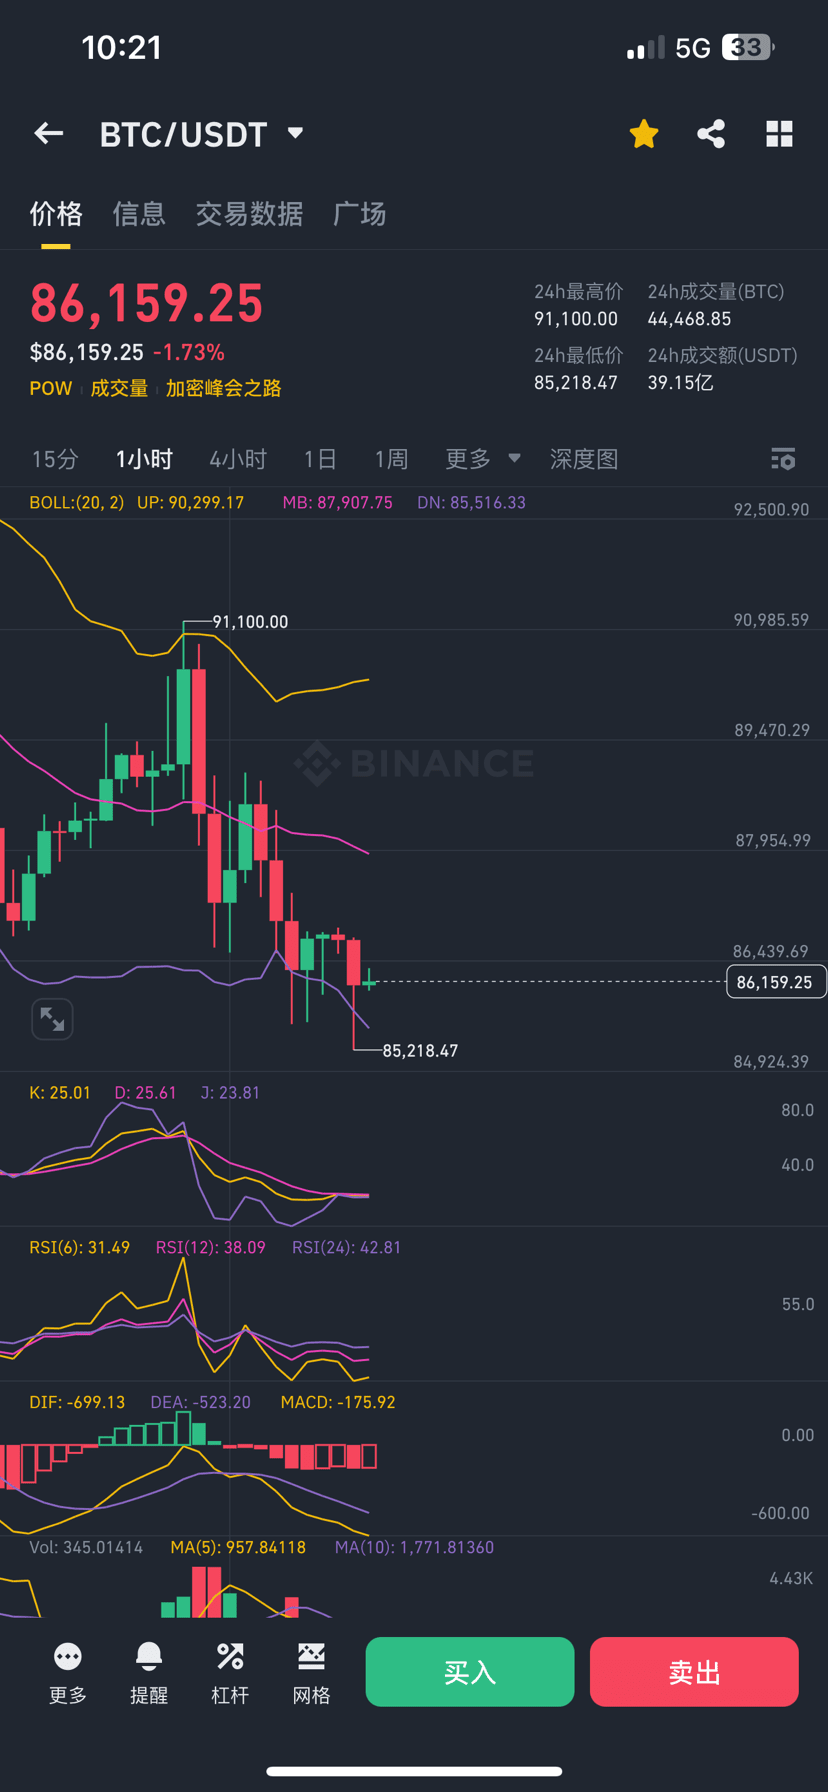Select the 4小时 timeframe
This screenshot has height=1792, width=828.
[x=238, y=459]
